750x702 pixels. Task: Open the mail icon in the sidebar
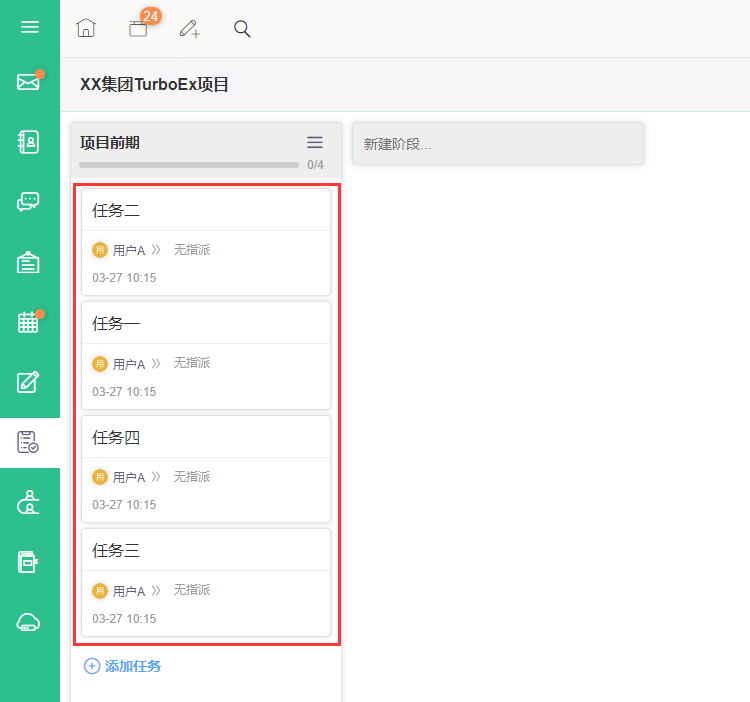click(x=29, y=82)
